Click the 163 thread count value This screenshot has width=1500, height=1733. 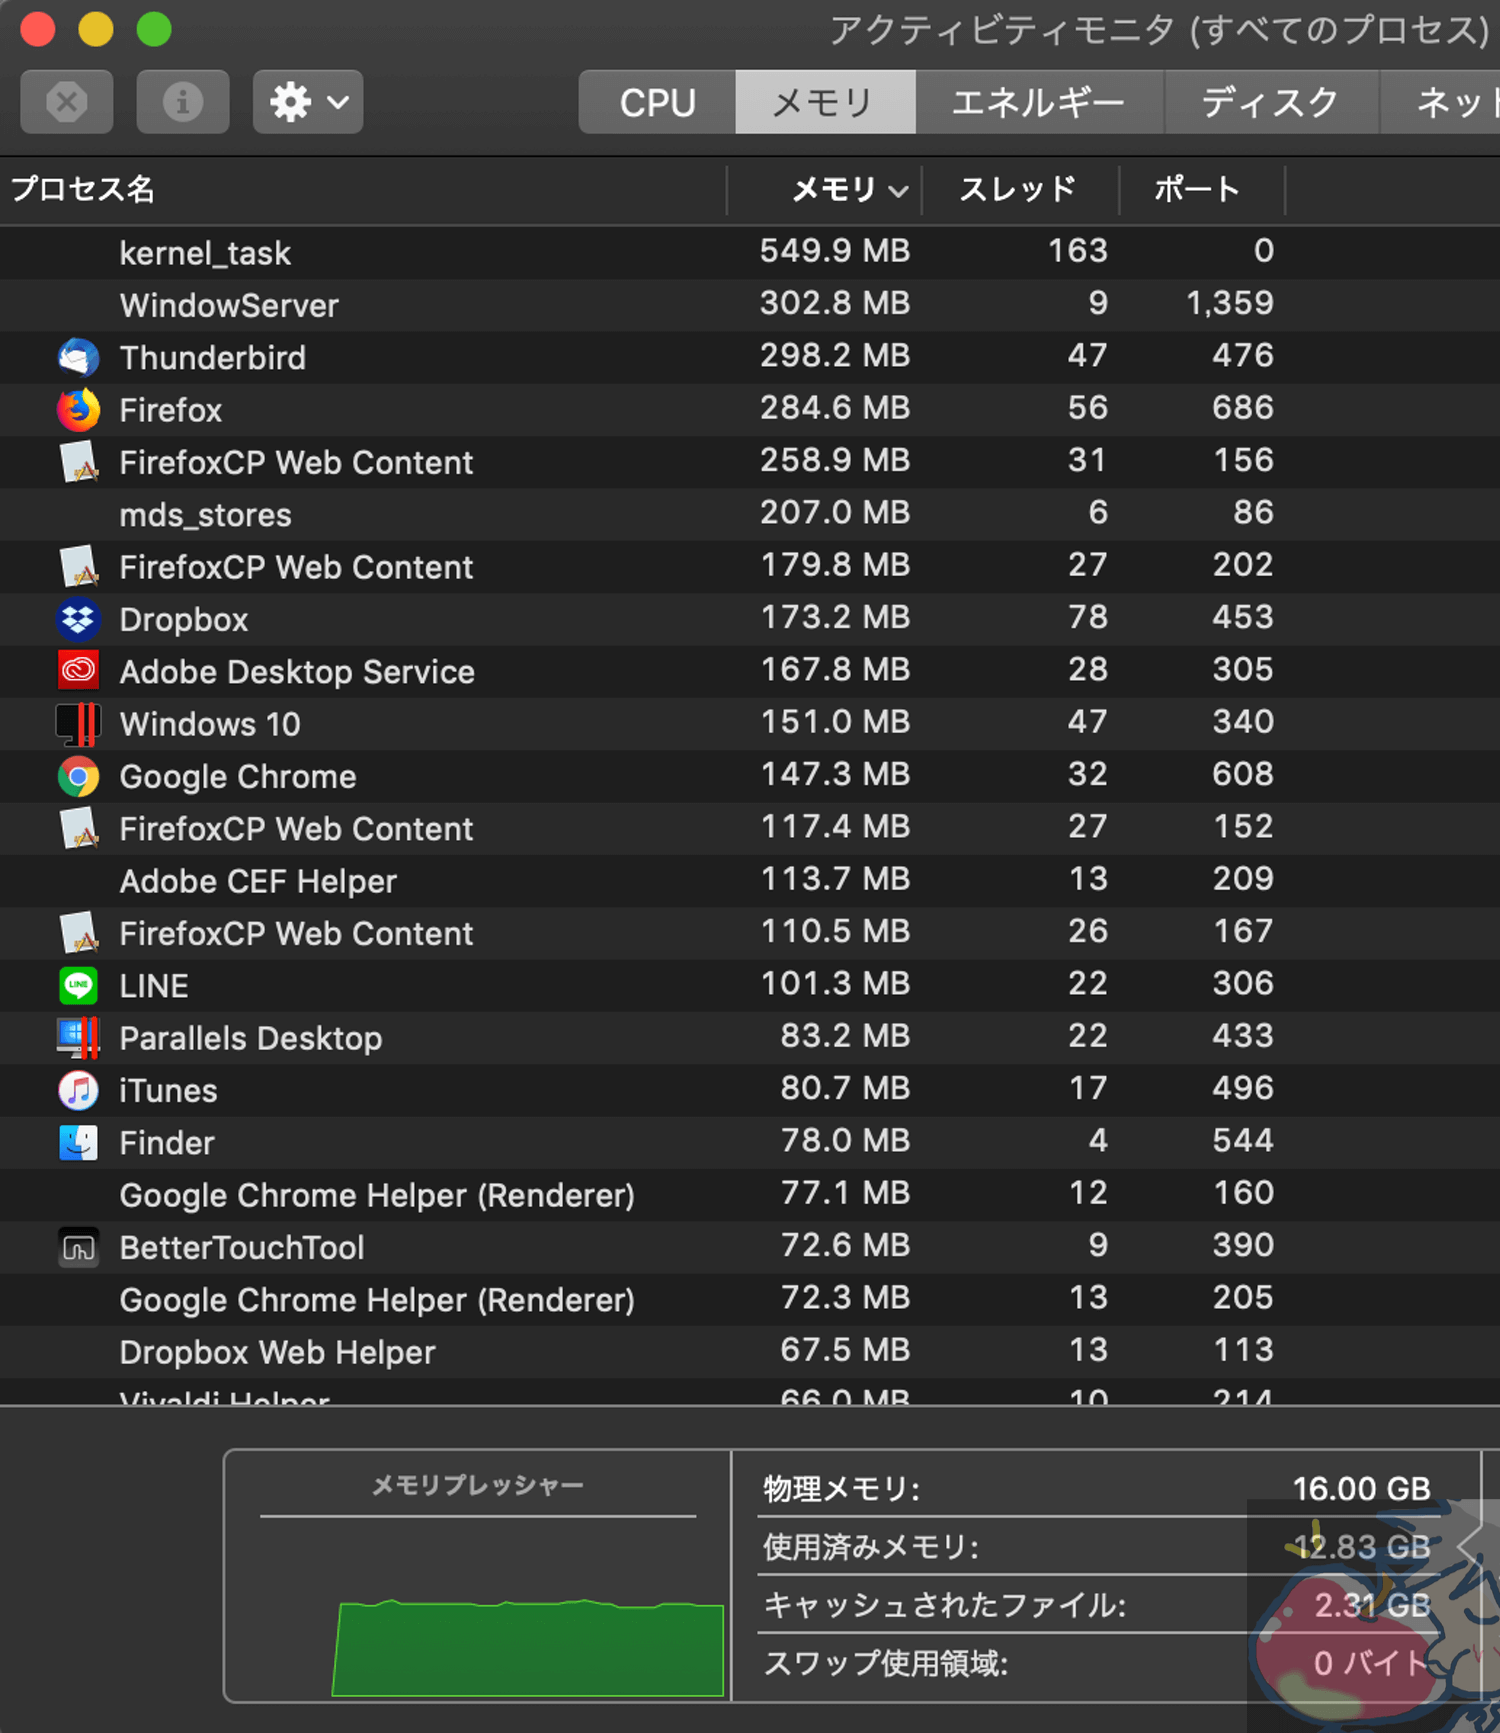pos(1078,250)
